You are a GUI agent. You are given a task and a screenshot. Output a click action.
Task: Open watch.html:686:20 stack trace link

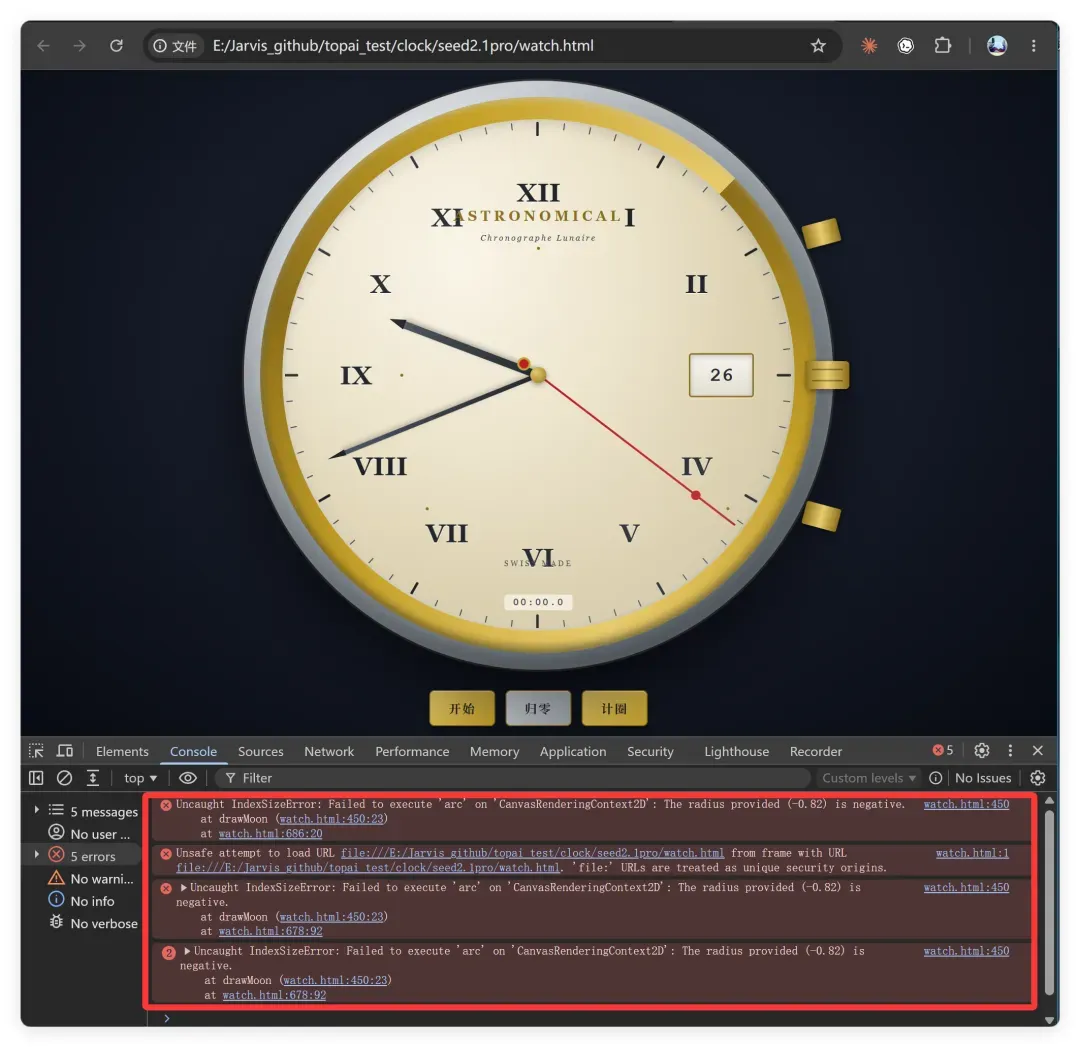270,833
